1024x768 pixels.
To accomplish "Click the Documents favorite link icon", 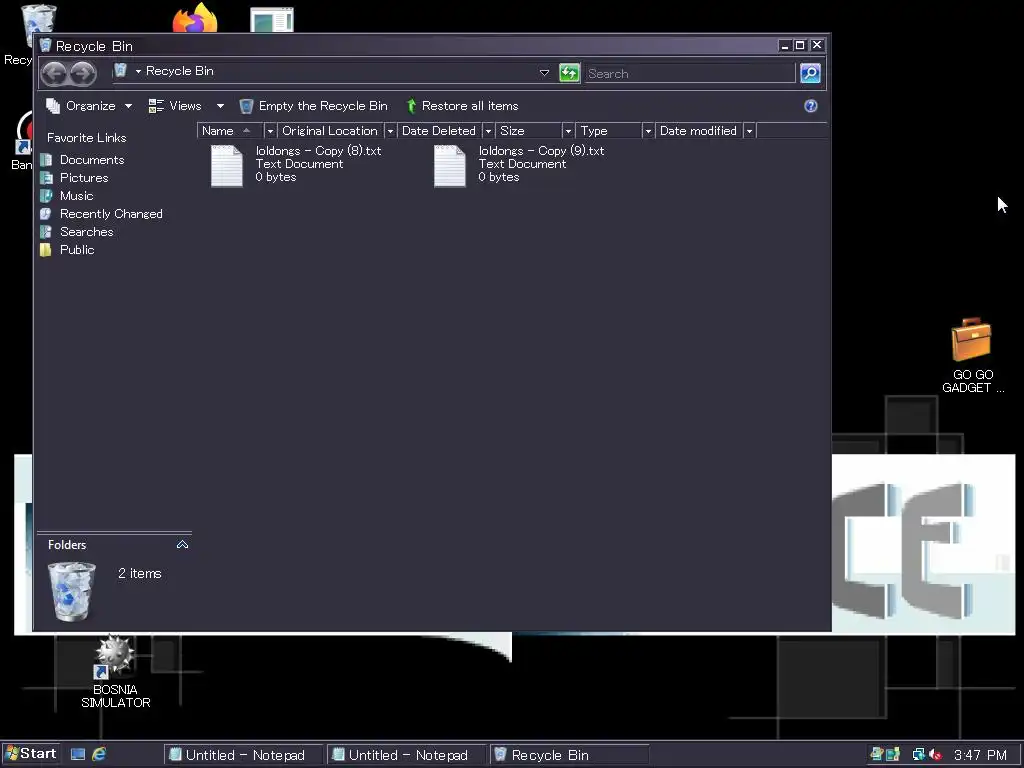I will (46, 160).
